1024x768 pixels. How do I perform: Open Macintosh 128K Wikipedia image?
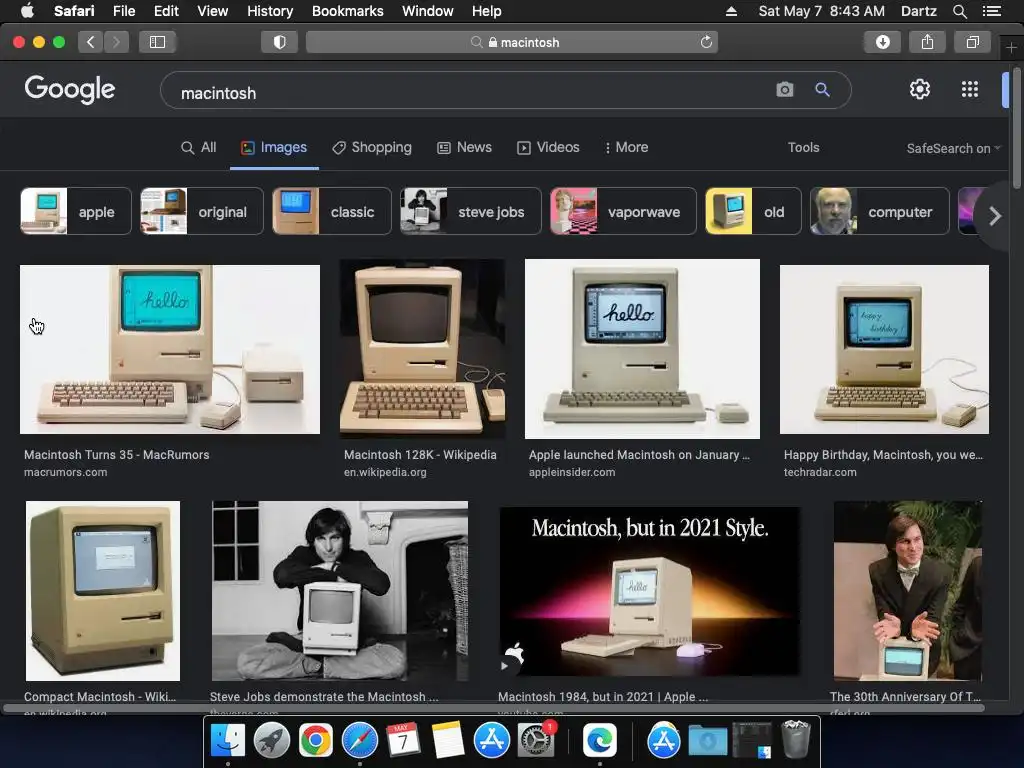[x=423, y=349]
